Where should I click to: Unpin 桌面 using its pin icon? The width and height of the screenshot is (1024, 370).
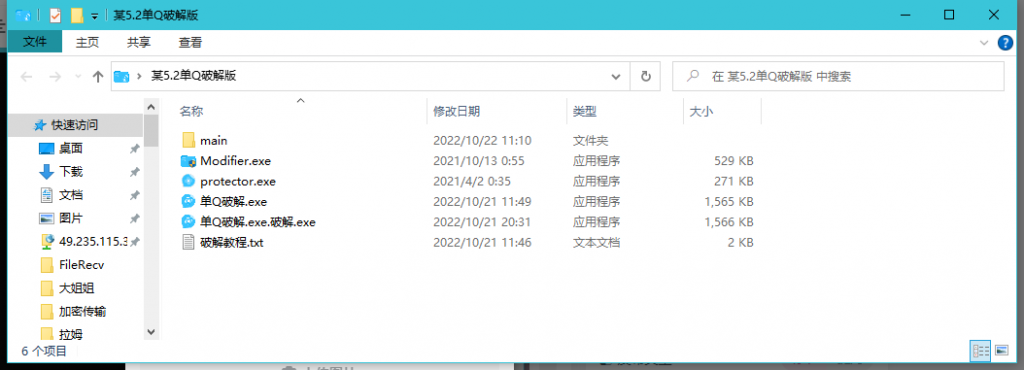click(134, 149)
